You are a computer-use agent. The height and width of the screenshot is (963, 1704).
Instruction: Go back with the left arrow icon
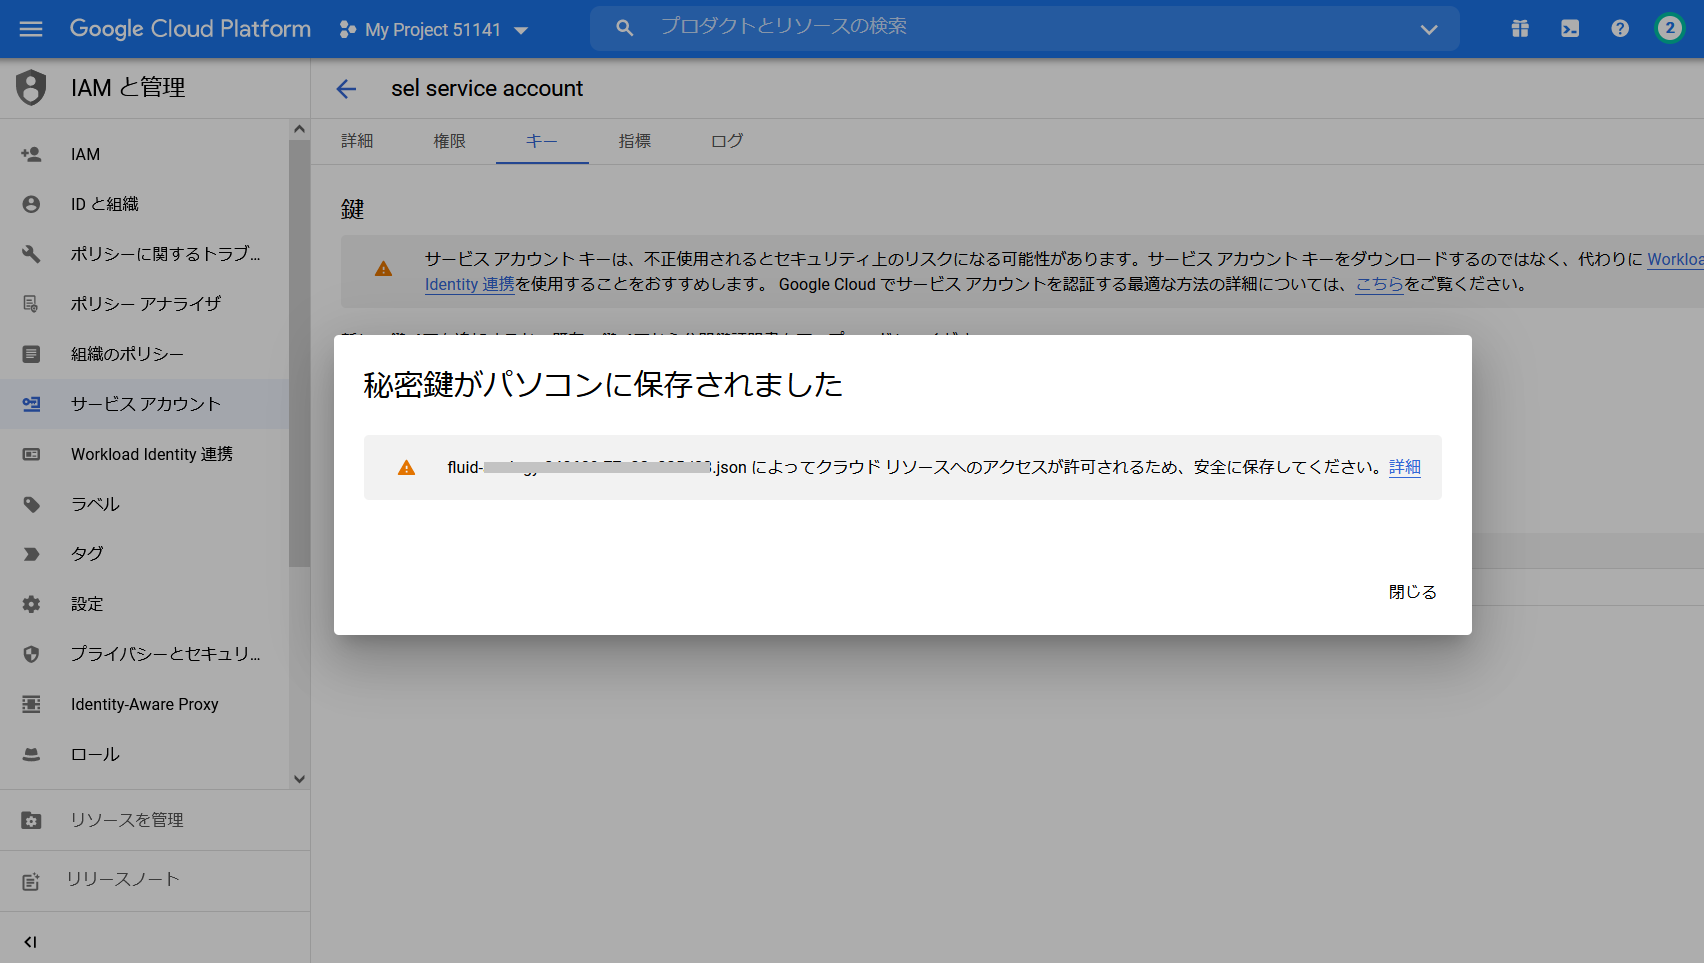point(346,89)
